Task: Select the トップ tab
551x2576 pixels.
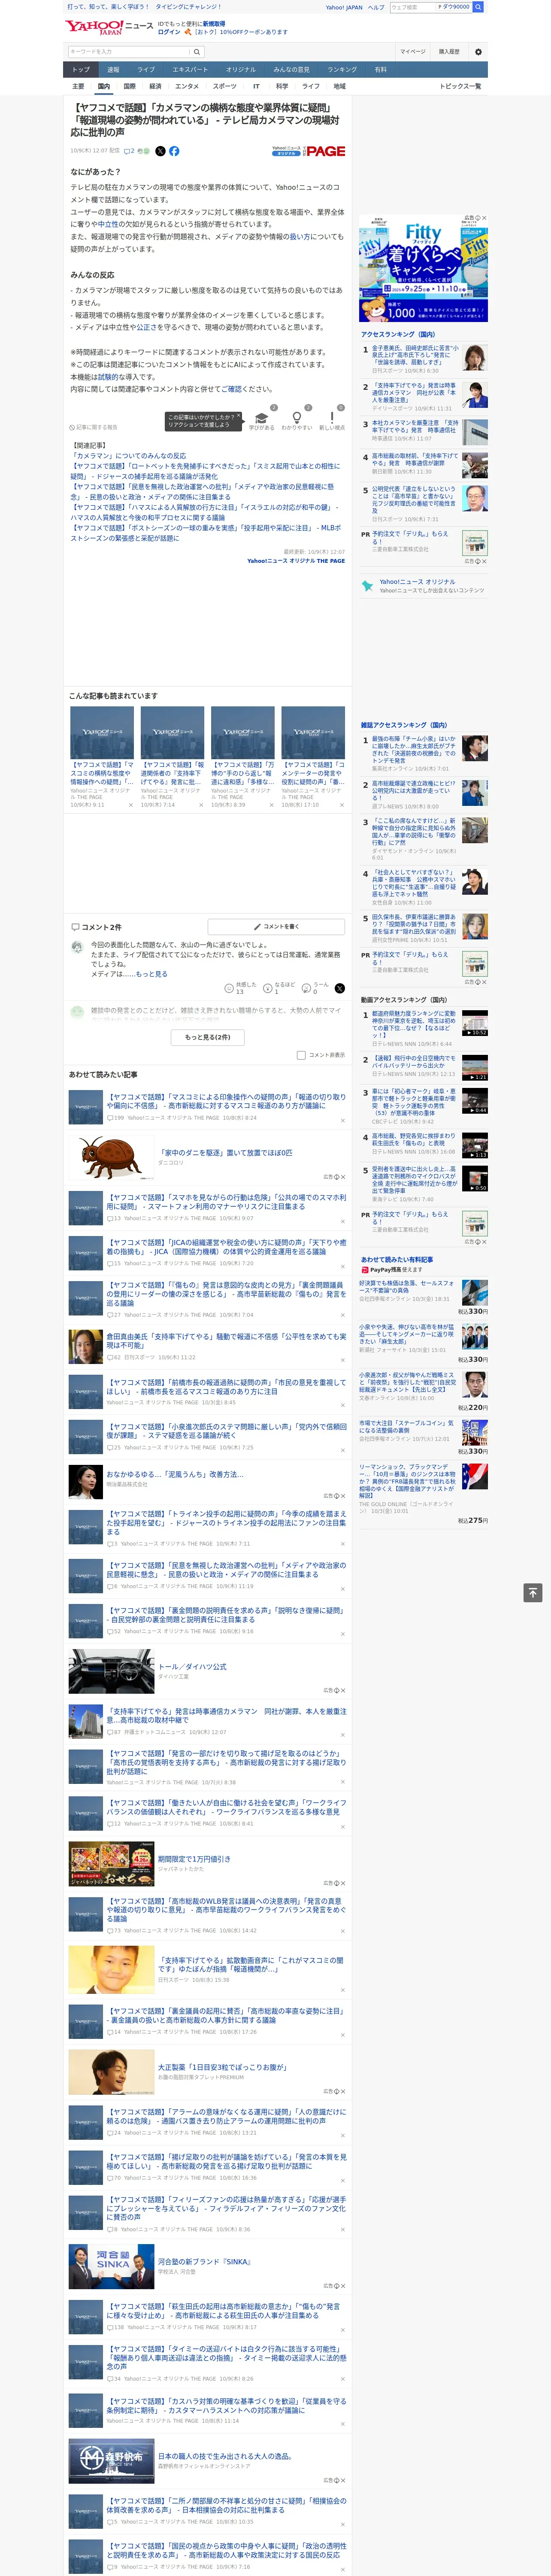Action: point(81,70)
